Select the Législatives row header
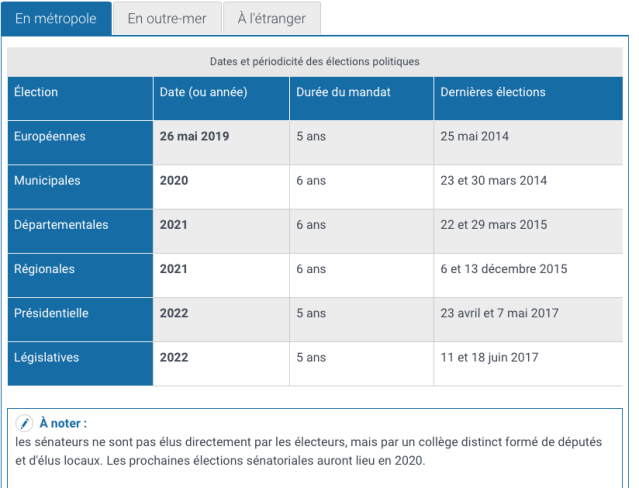This screenshot has height=488, width=639. pos(46,357)
